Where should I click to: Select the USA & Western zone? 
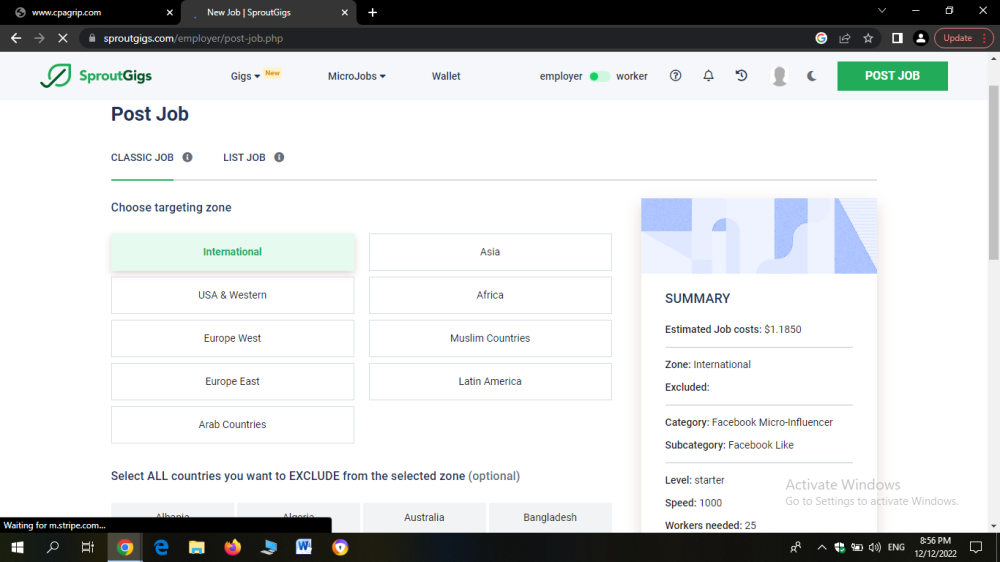[232, 295]
